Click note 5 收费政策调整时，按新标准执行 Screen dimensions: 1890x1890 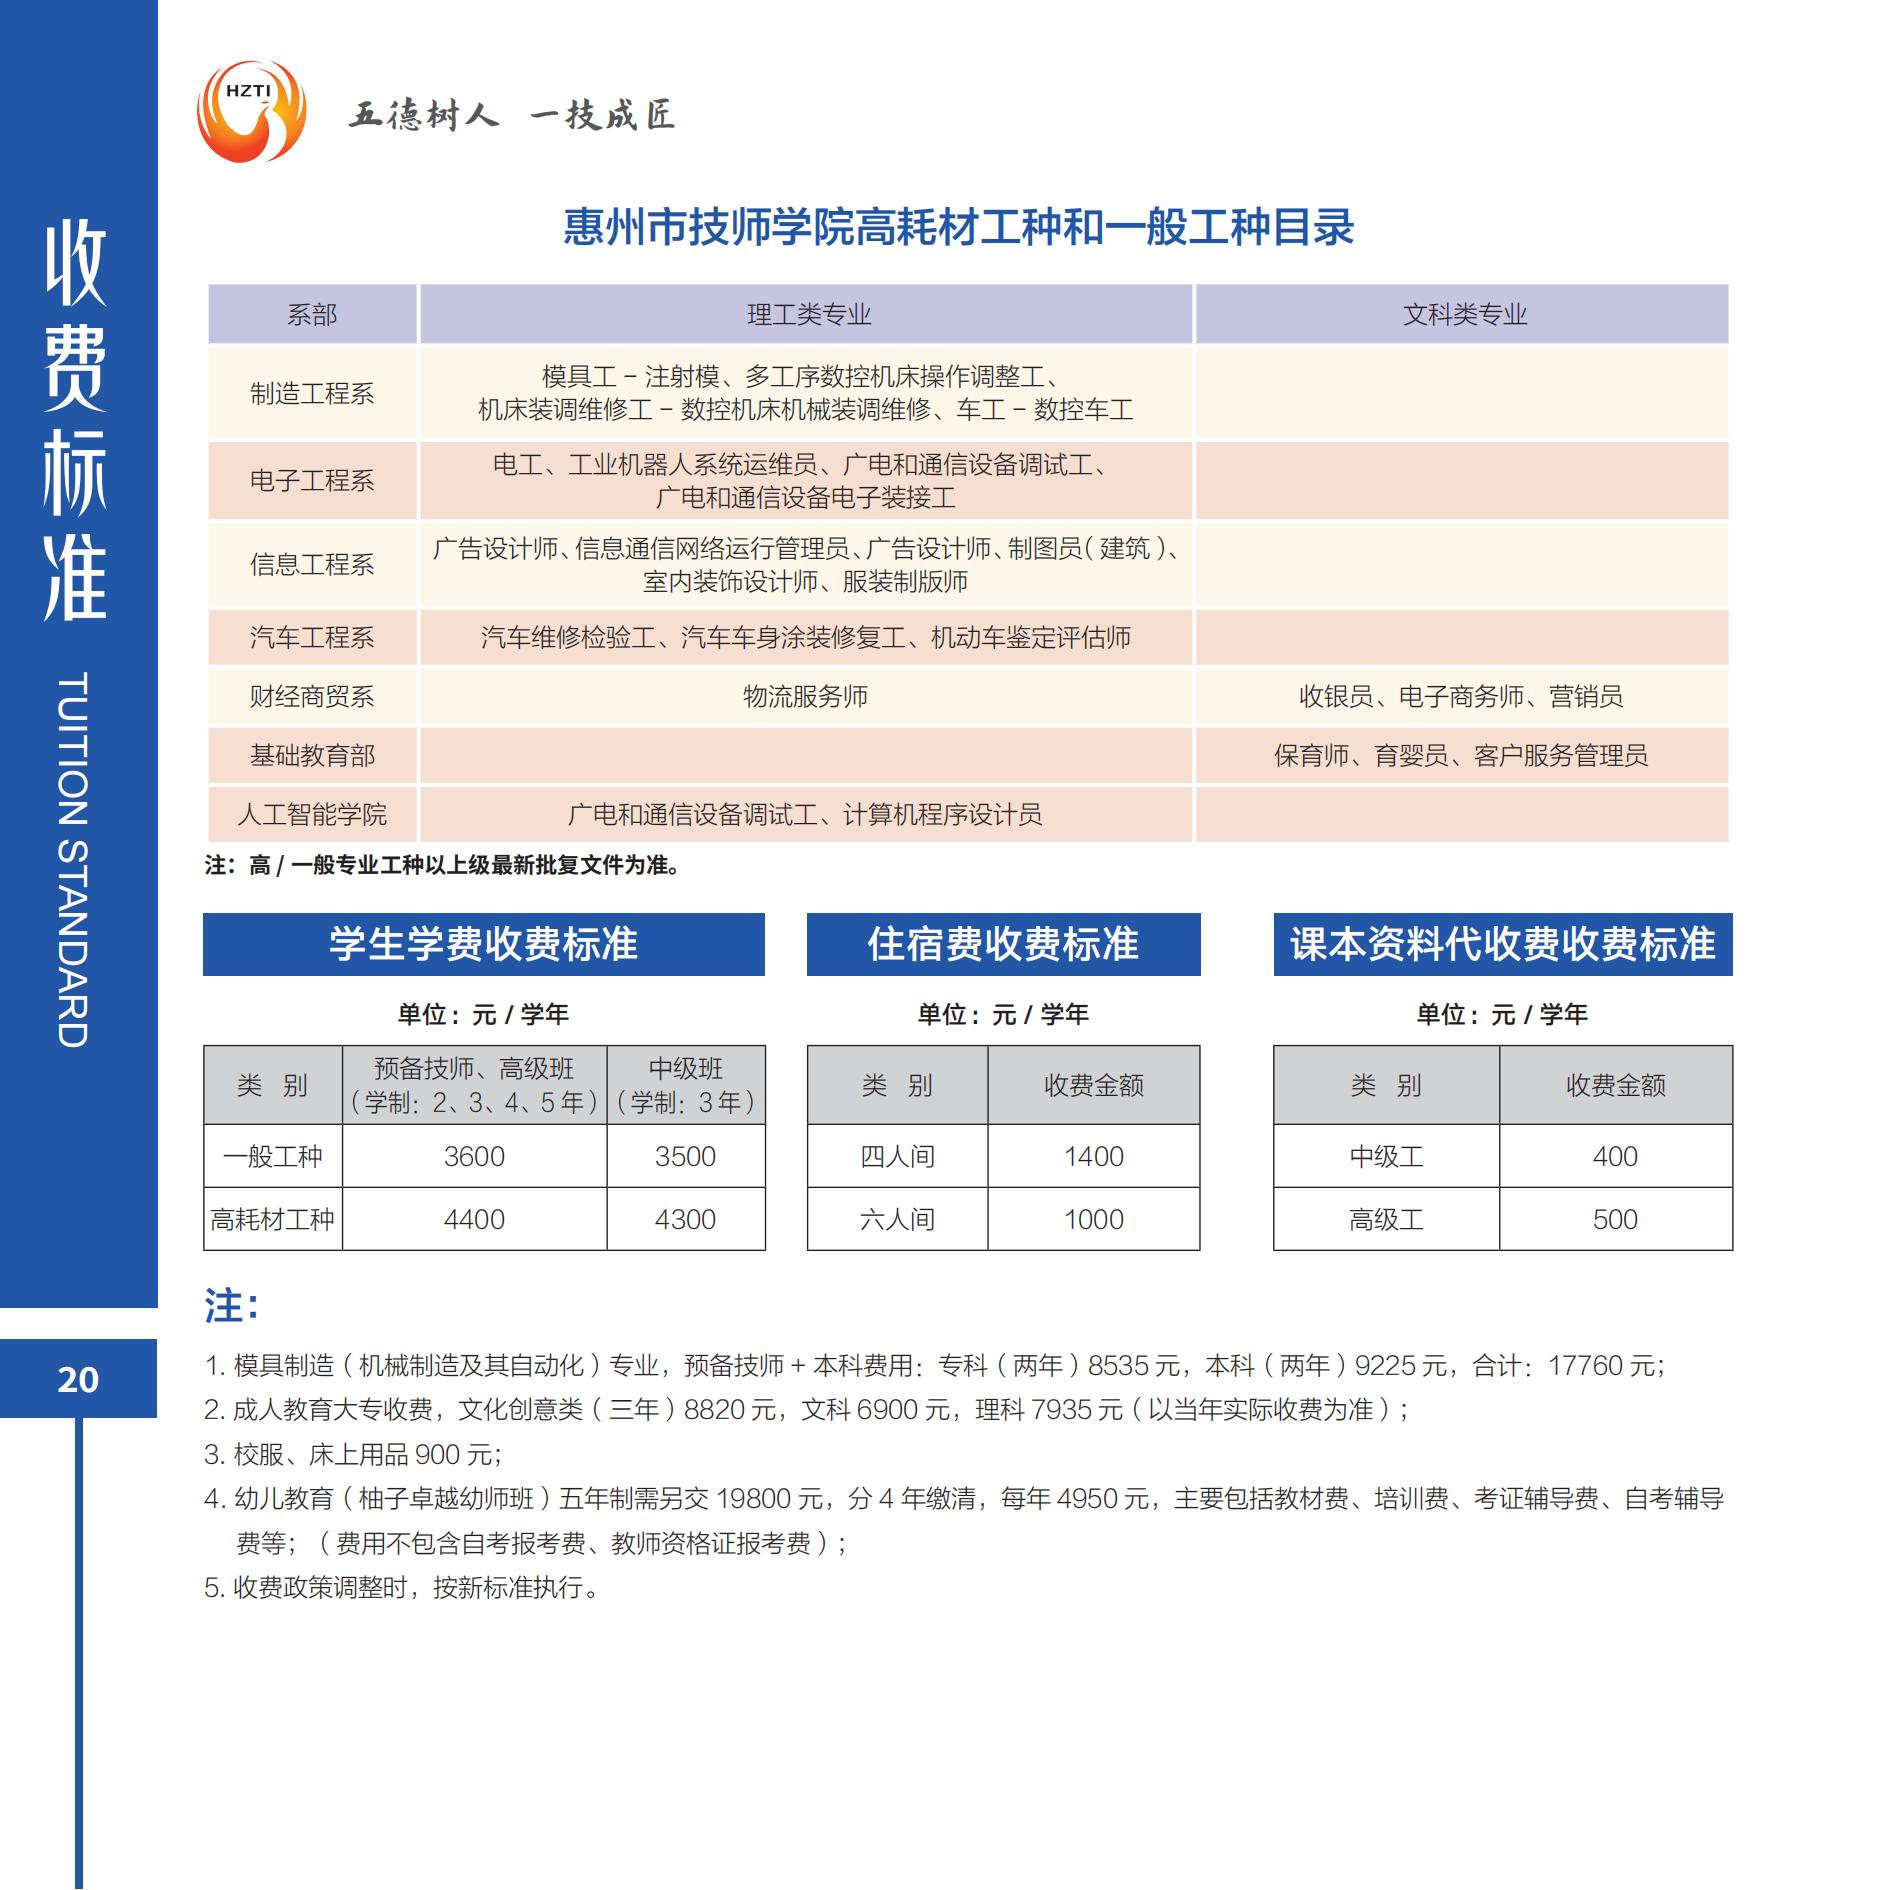[402, 1588]
